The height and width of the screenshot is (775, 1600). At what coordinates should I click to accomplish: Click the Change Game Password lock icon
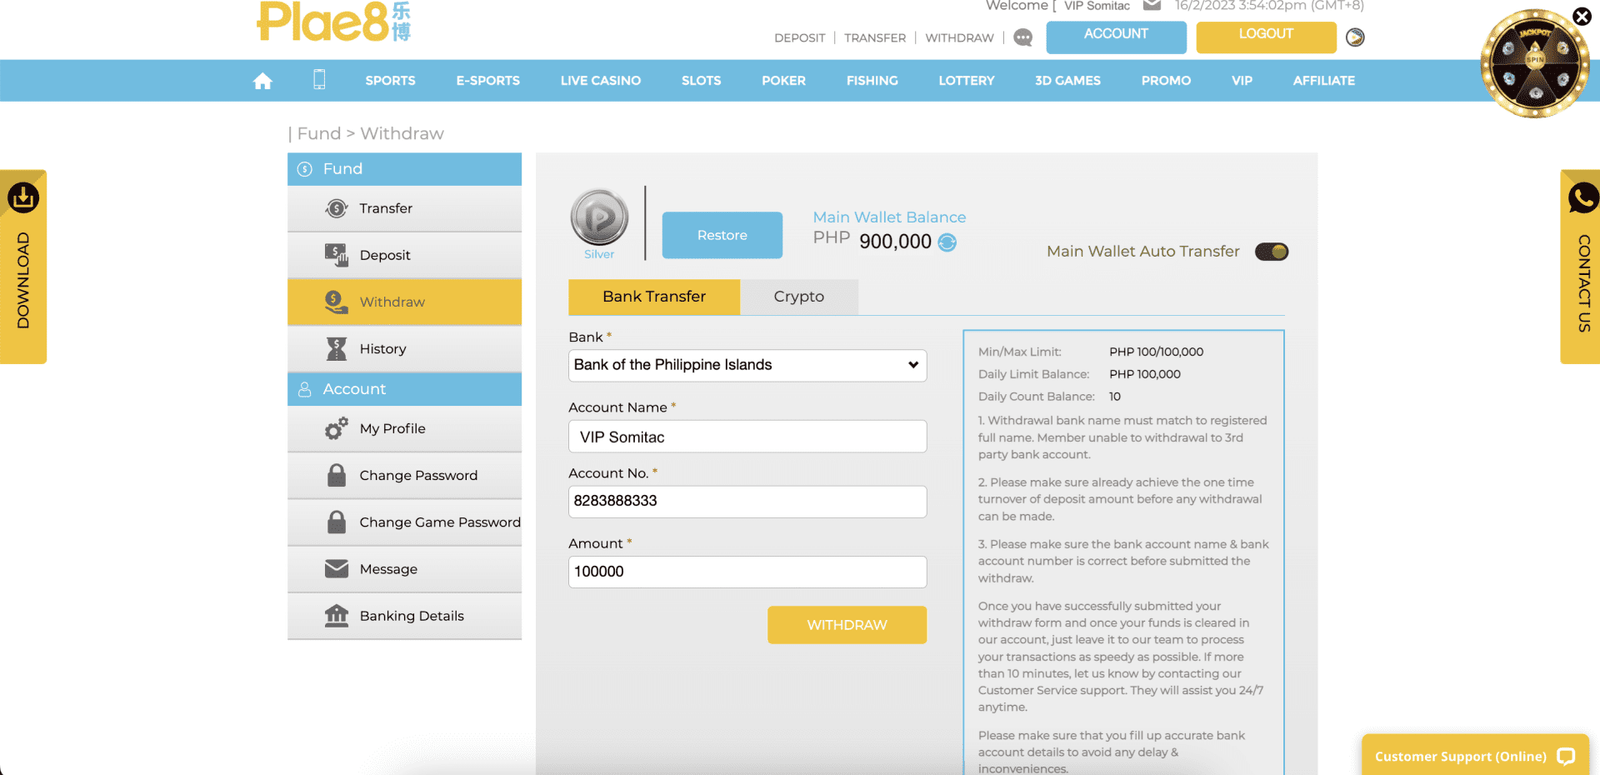(x=336, y=522)
